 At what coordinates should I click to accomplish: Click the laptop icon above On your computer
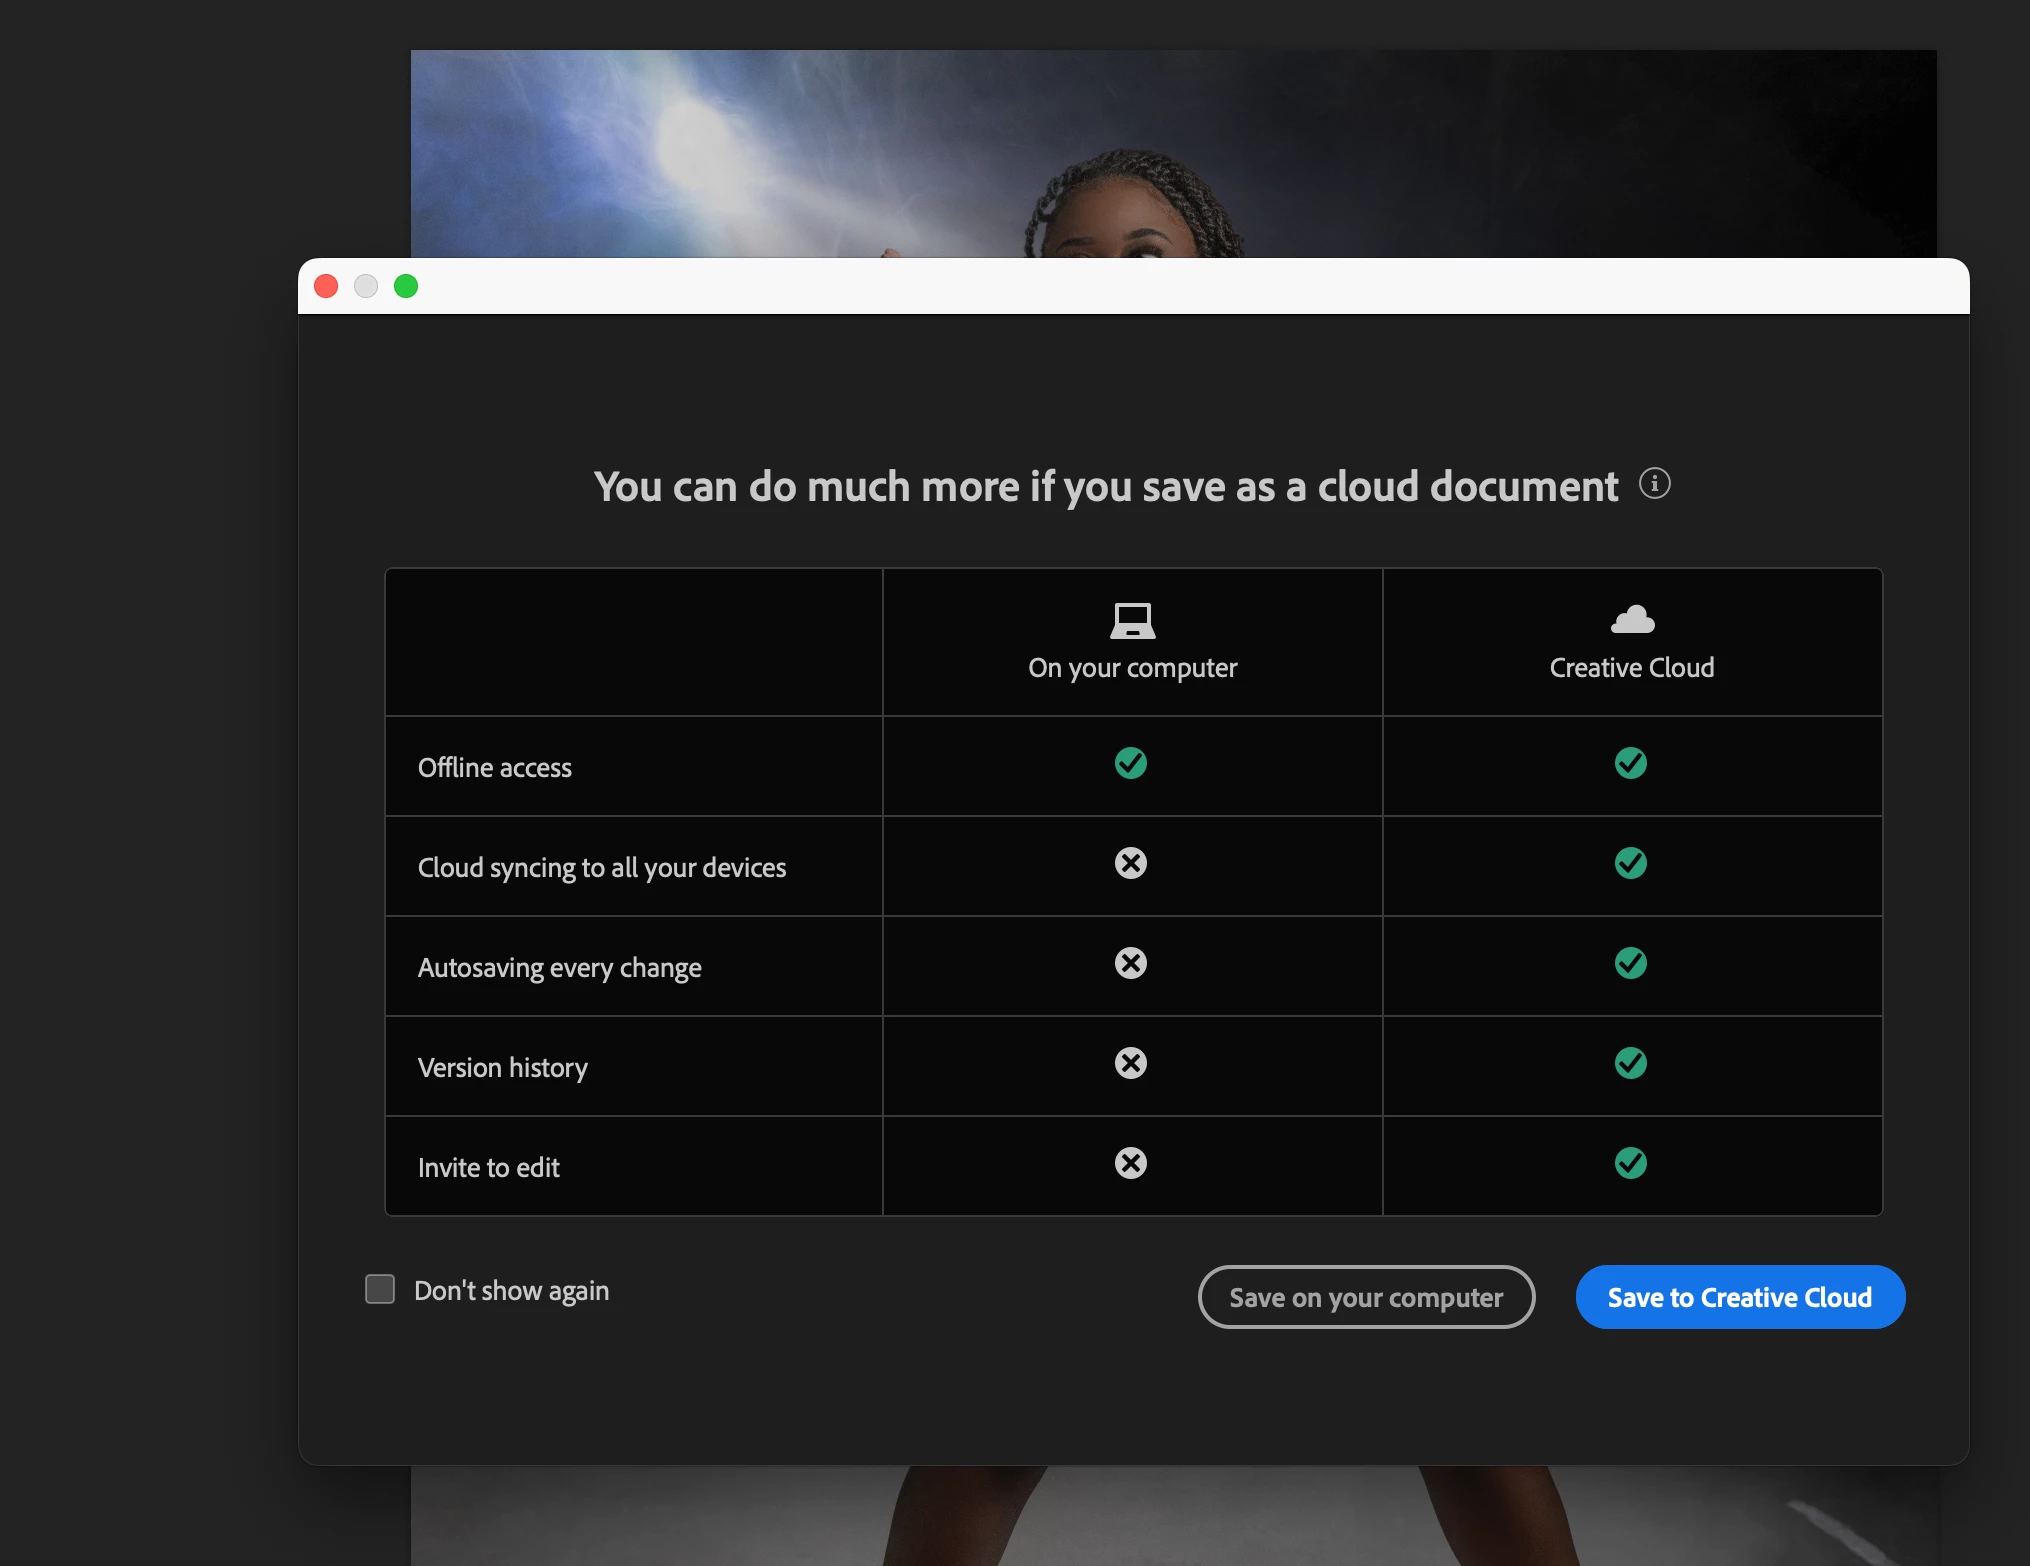(1132, 621)
